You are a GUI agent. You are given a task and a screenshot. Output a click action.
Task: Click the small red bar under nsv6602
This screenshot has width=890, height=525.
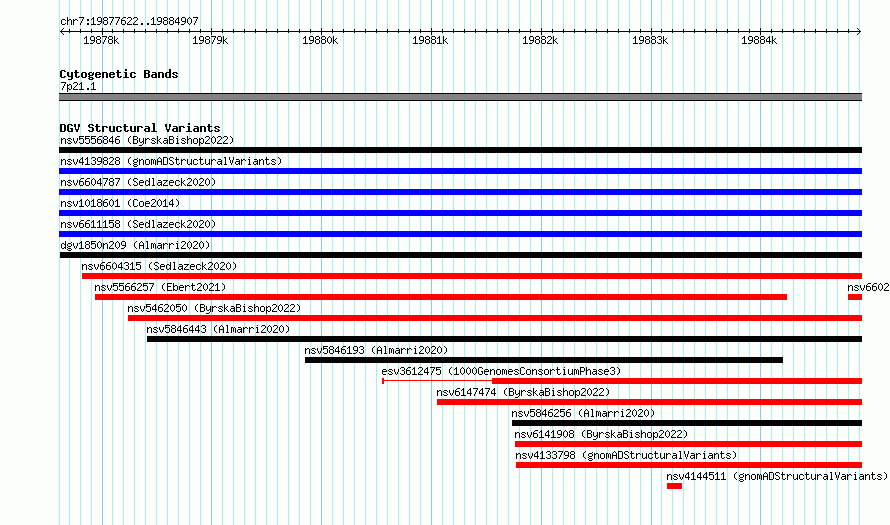click(855, 297)
